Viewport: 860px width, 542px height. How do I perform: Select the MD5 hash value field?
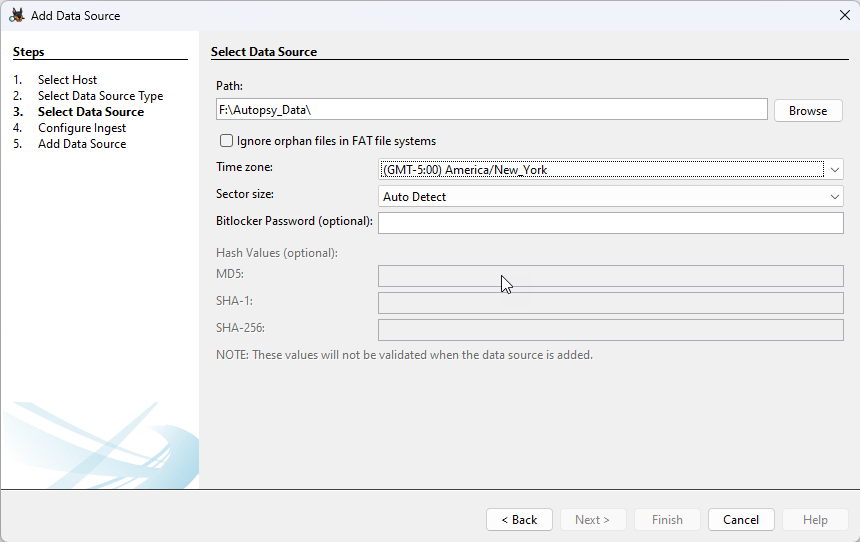[610, 276]
